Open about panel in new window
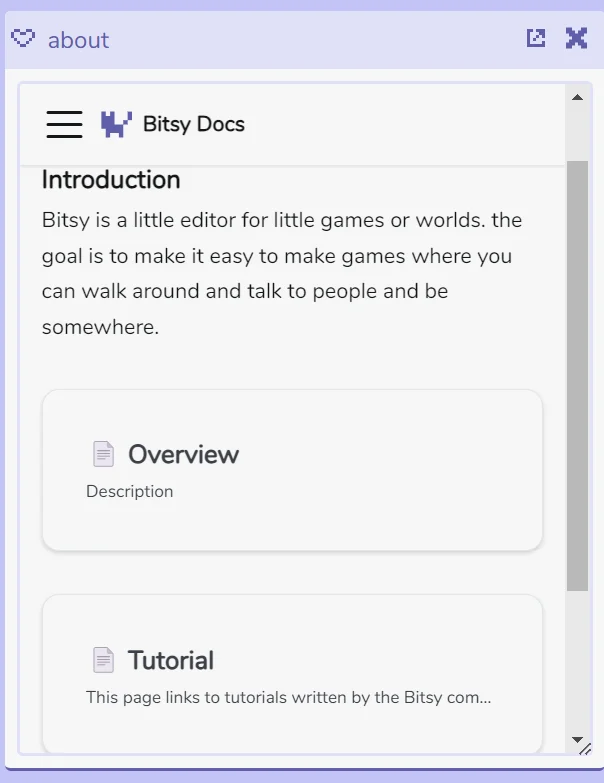This screenshot has width=604, height=783. coord(536,38)
